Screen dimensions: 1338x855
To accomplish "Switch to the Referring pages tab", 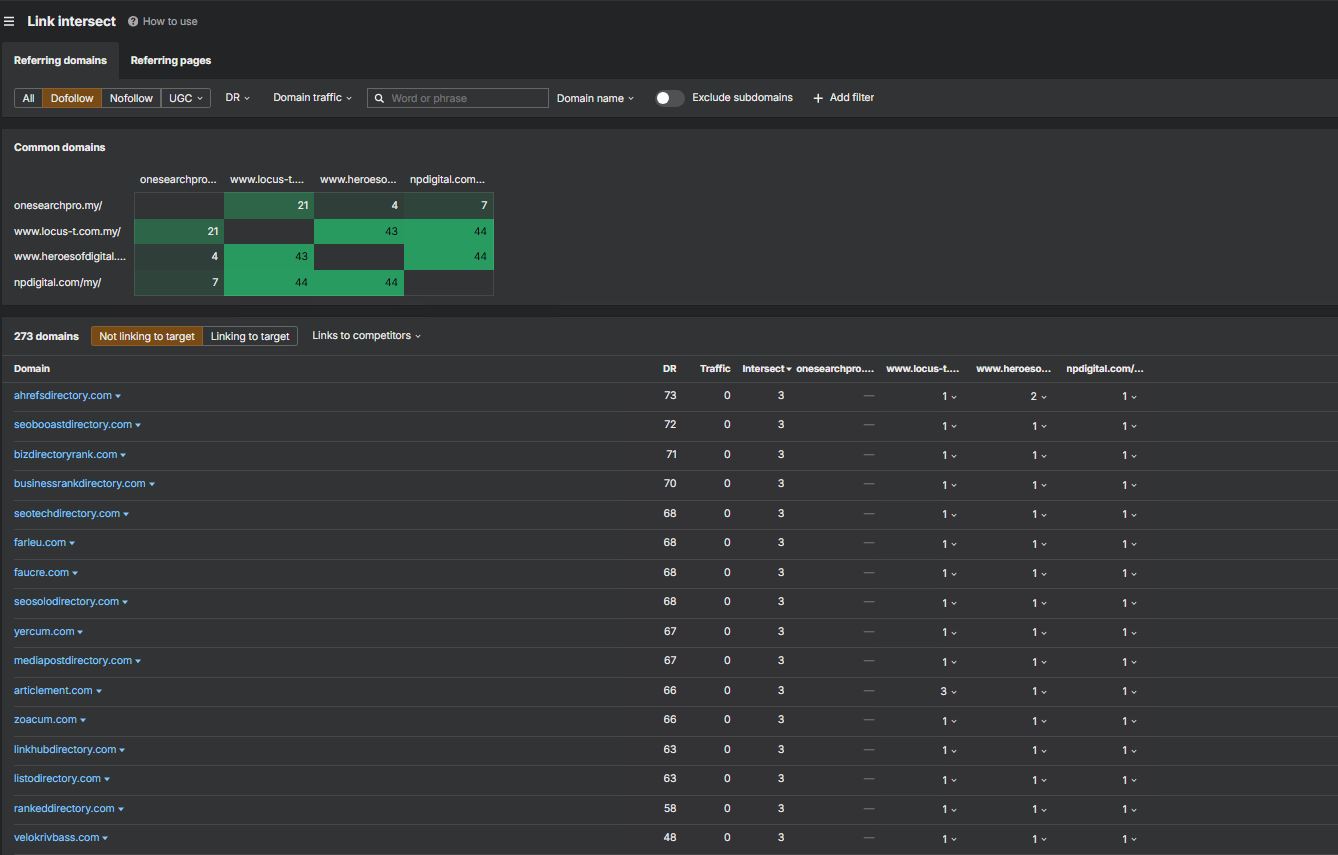I will coord(171,60).
